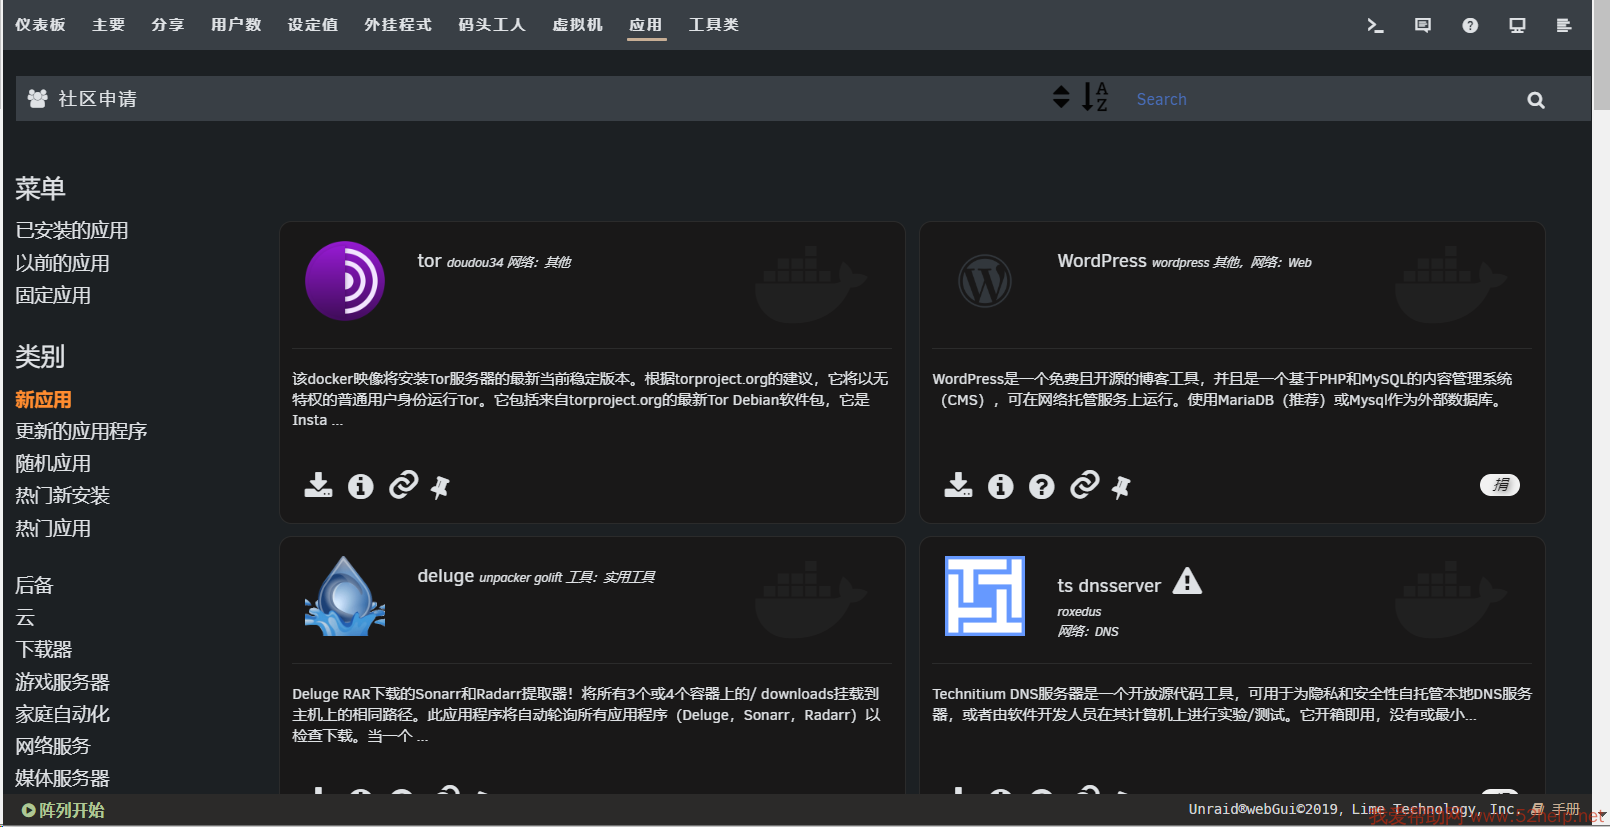Click the magnifier search icon
This screenshot has height=827, width=1610.
pos(1535,100)
